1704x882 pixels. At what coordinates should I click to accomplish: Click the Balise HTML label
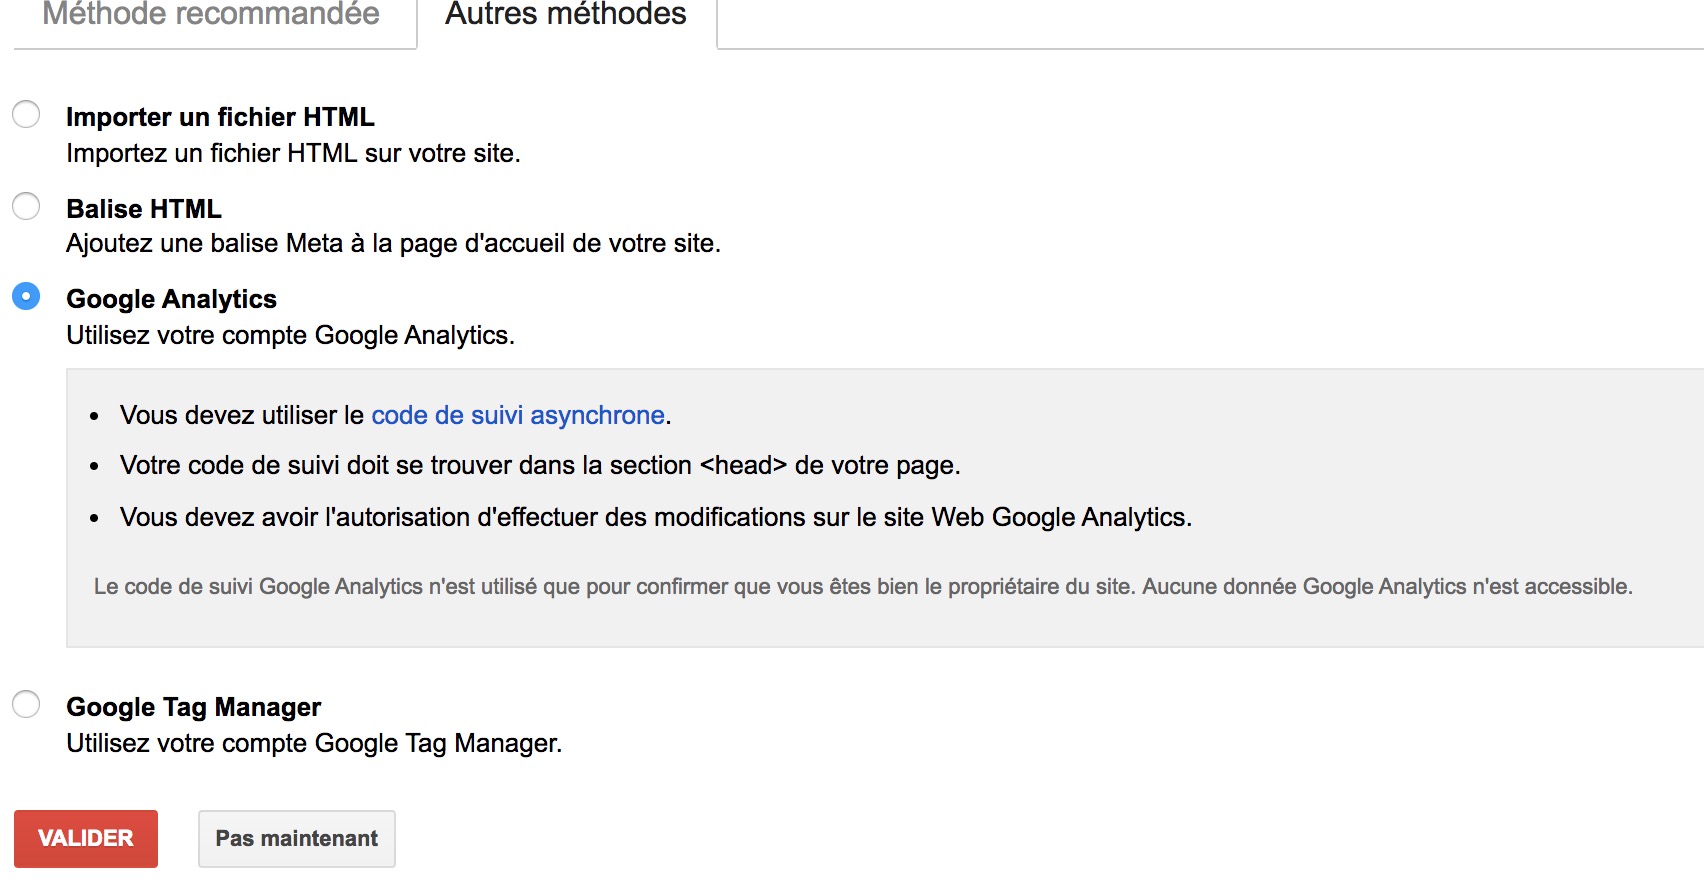tap(144, 209)
